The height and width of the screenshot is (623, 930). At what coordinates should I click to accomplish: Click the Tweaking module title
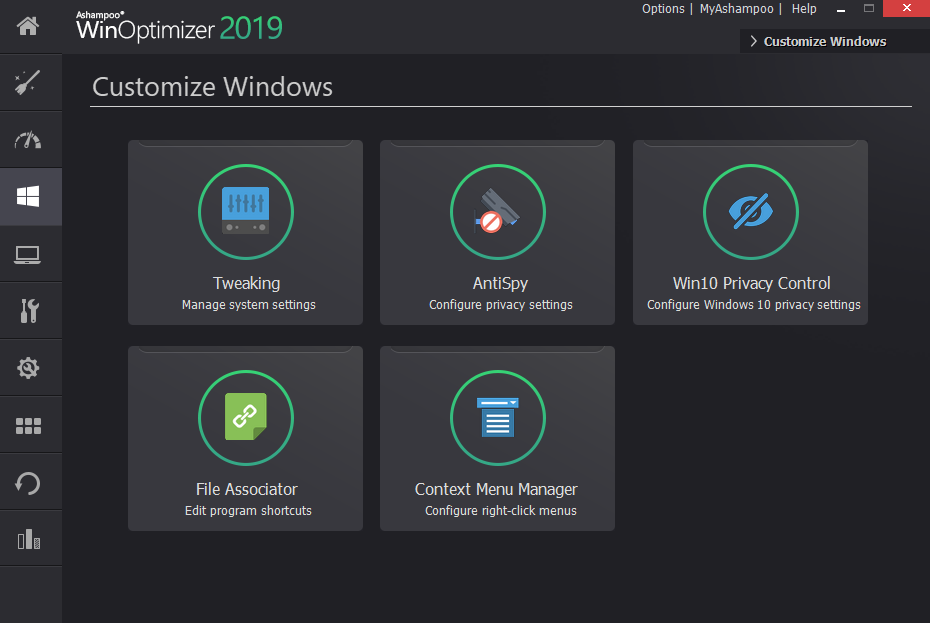click(x=247, y=284)
